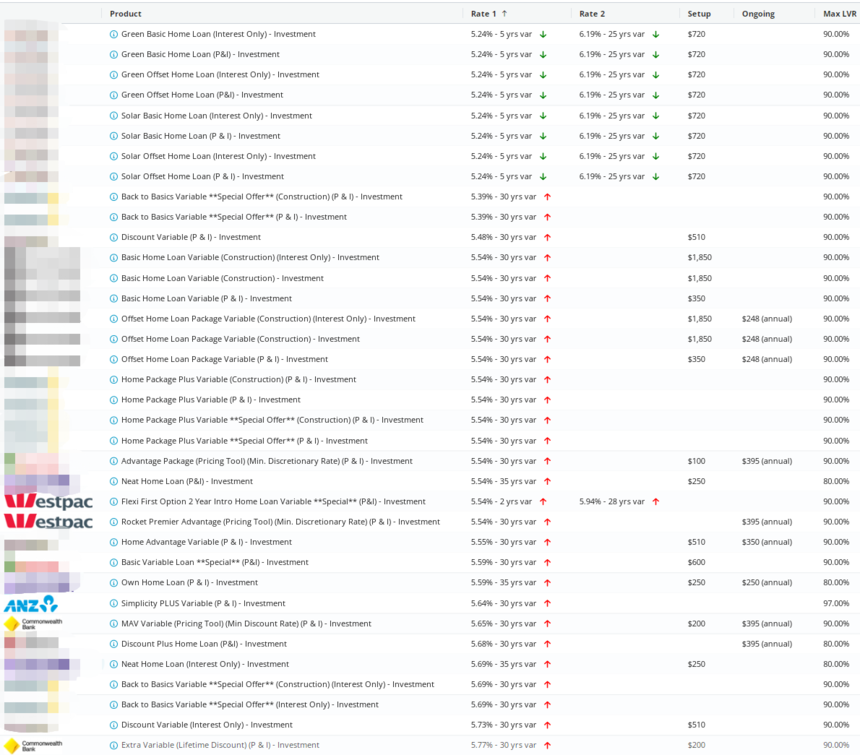This screenshot has width=860, height=755.
Task: Open info icon for Green Basic Home Loan (Interest Only)
Action: (114, 34)
